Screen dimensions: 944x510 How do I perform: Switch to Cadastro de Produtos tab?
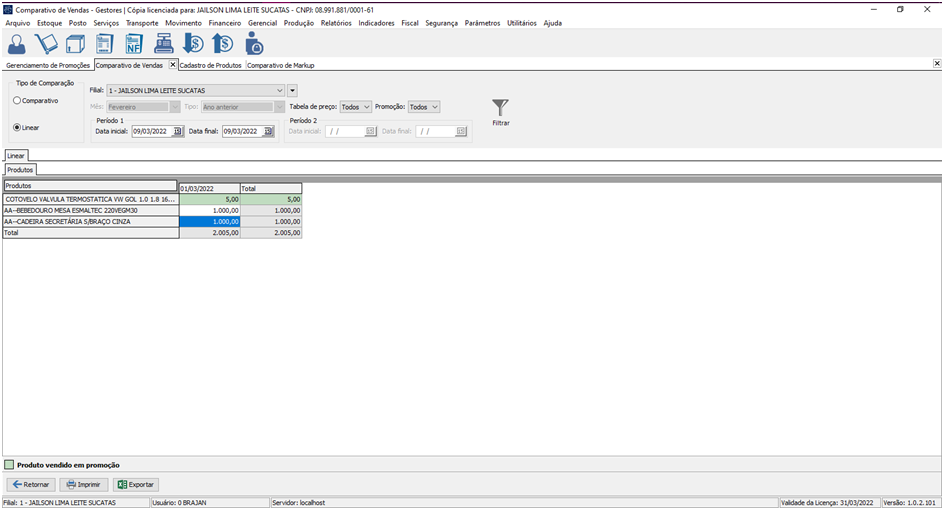tap(211, 65)
